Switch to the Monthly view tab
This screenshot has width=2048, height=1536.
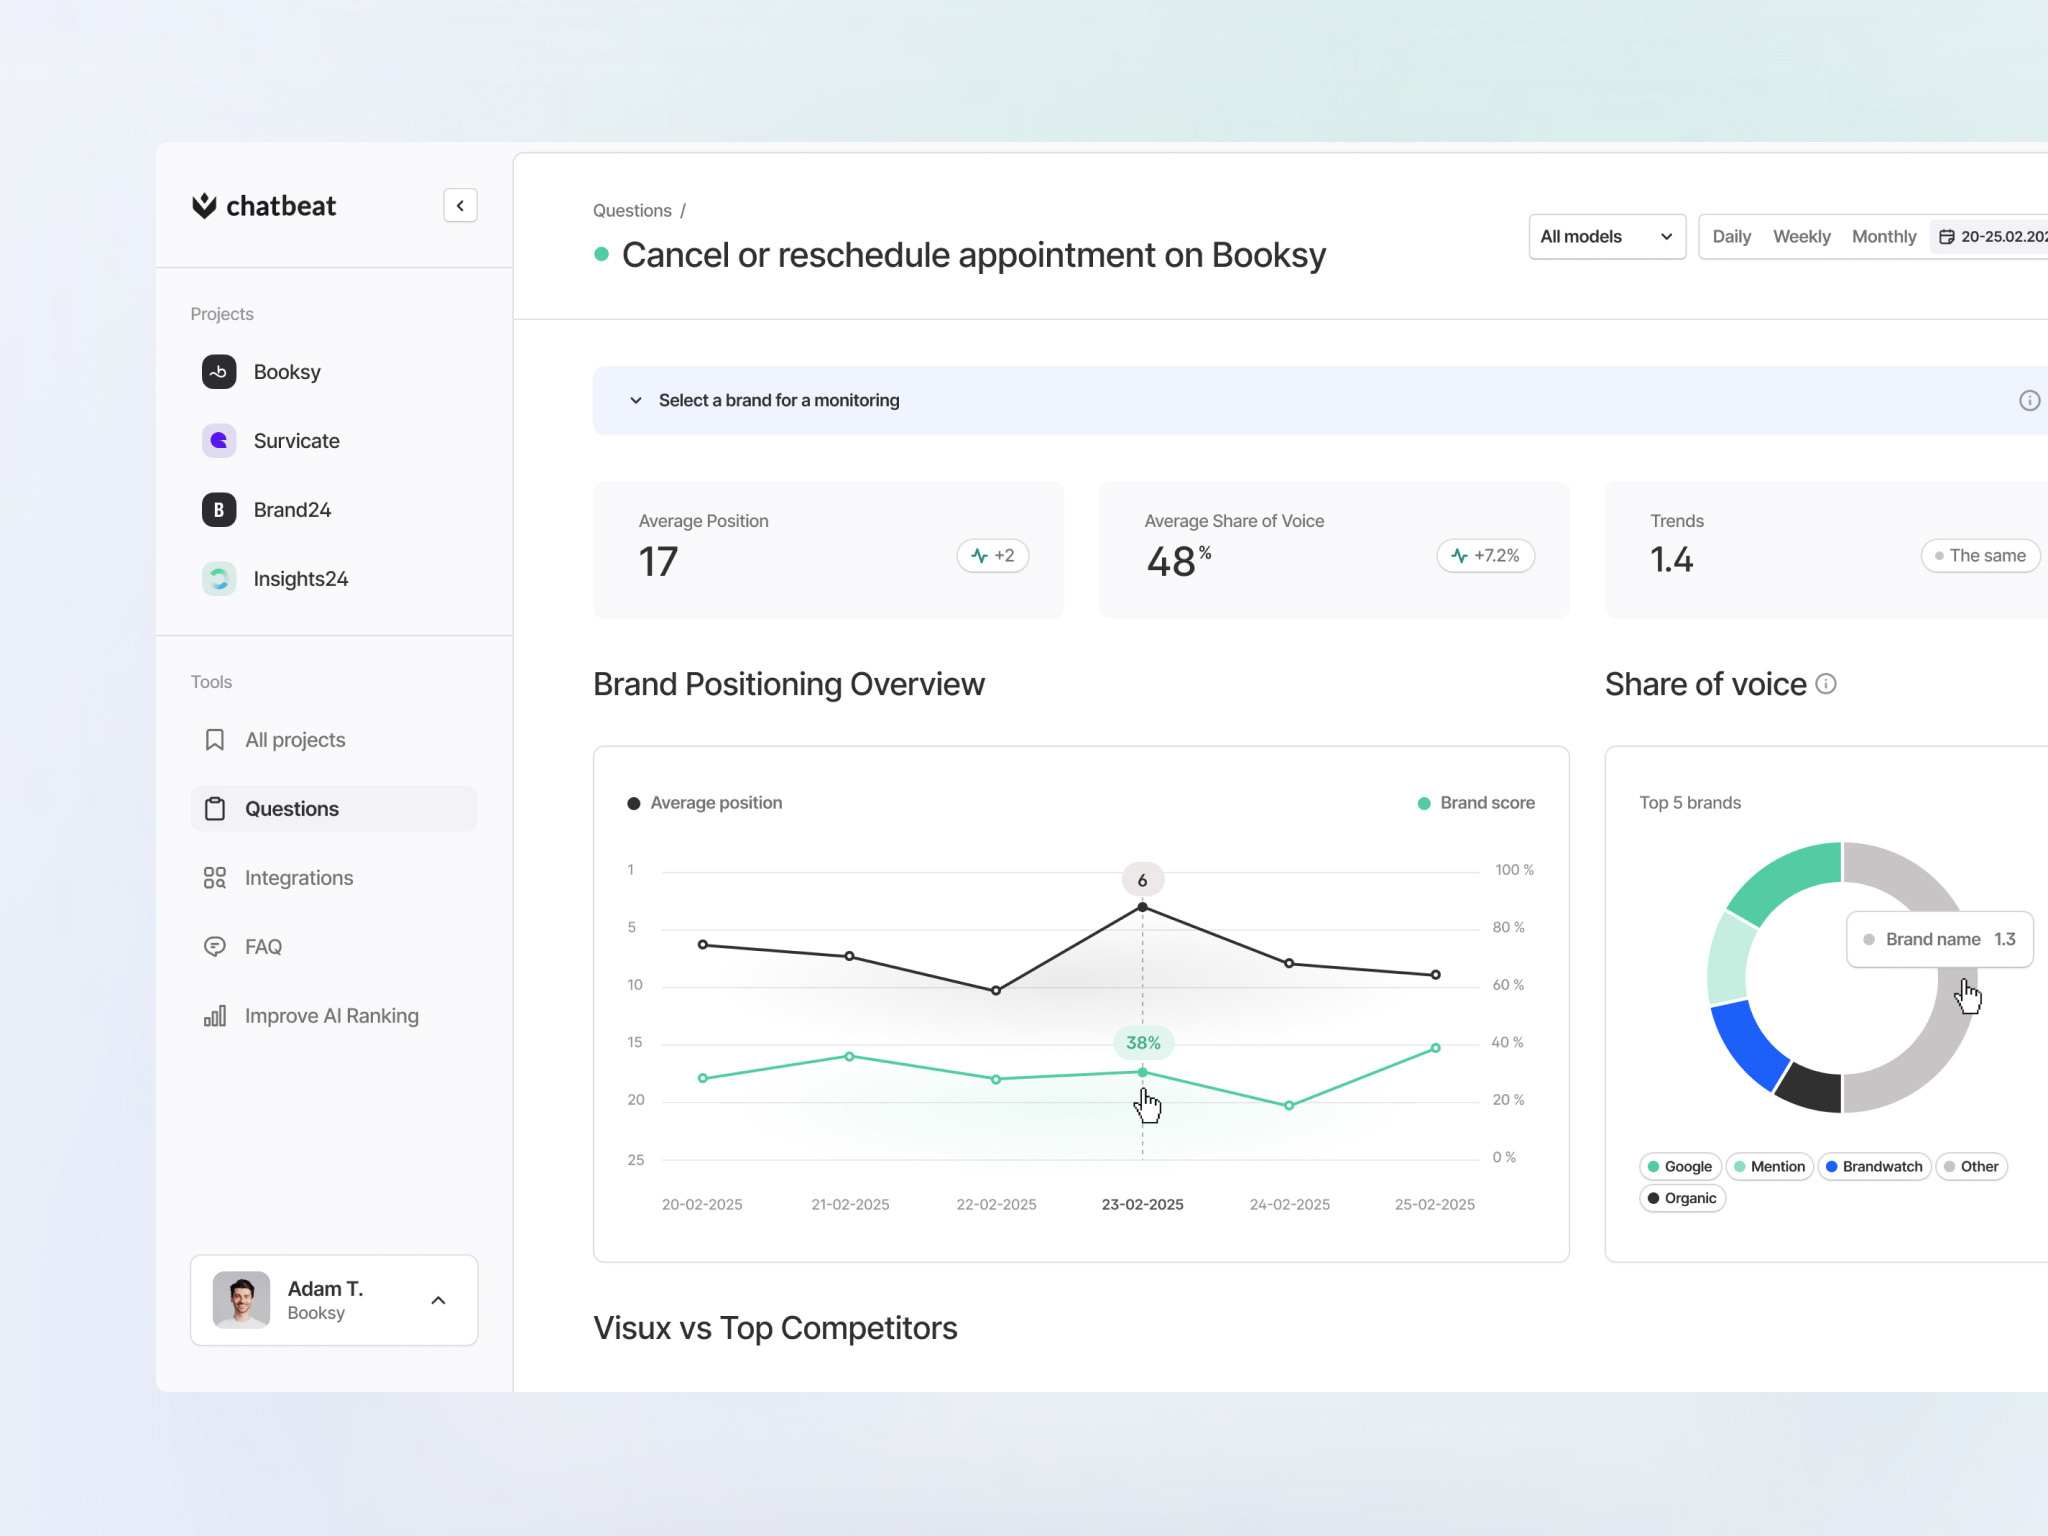(1883, 237)
